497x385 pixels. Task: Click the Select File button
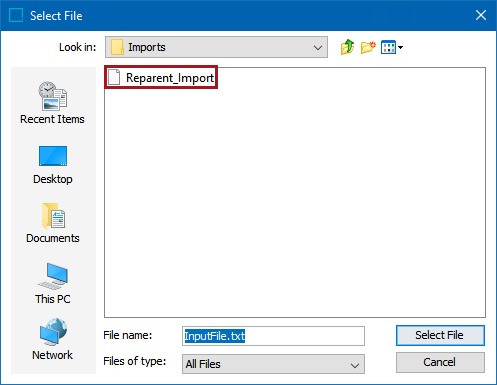click(x=440, y=335)
